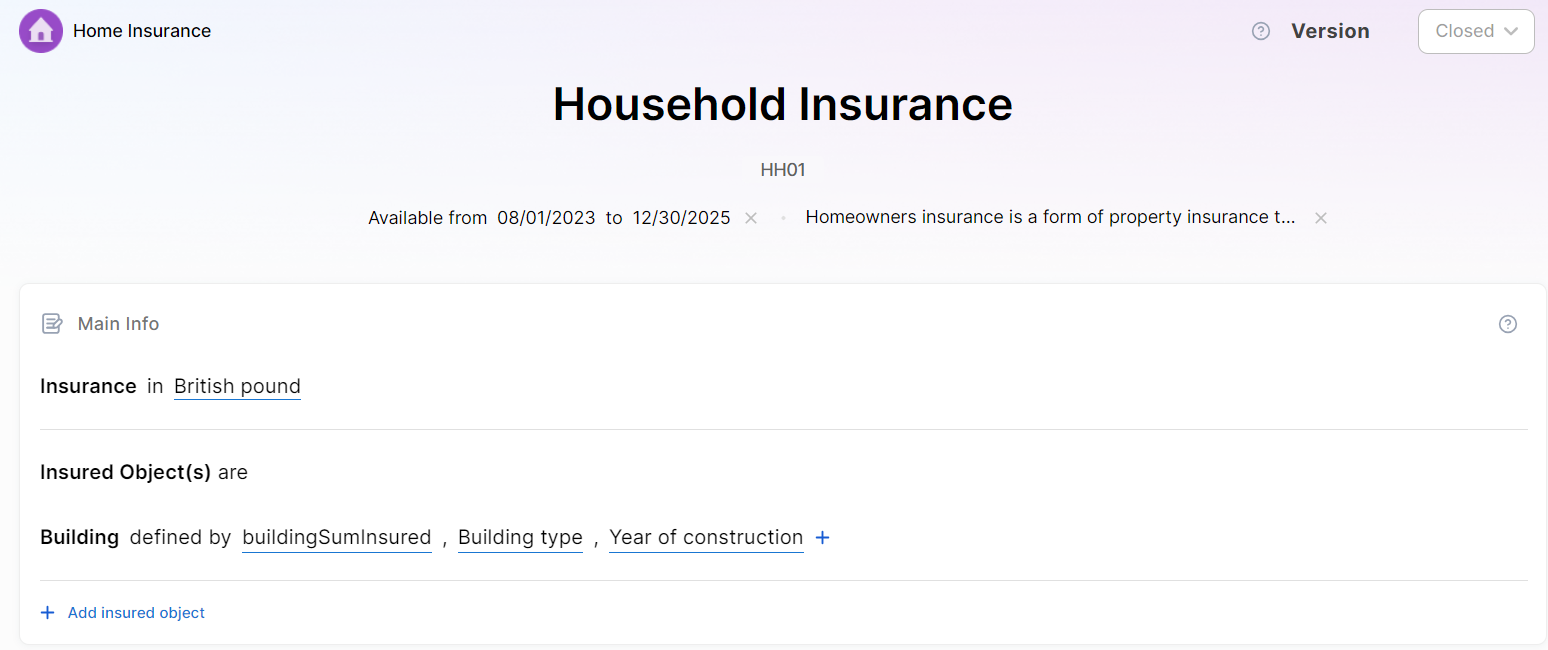The height and width of the screenshot is (650, 1548).
Task: Change the British pound currency selection
Action: point(237,386)
